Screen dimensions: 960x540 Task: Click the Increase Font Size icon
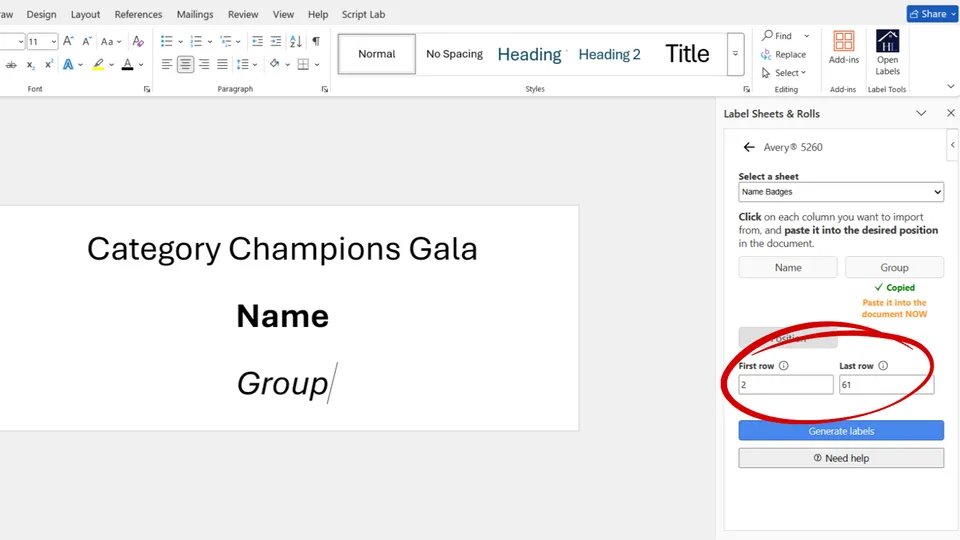(x=68, y=41)
